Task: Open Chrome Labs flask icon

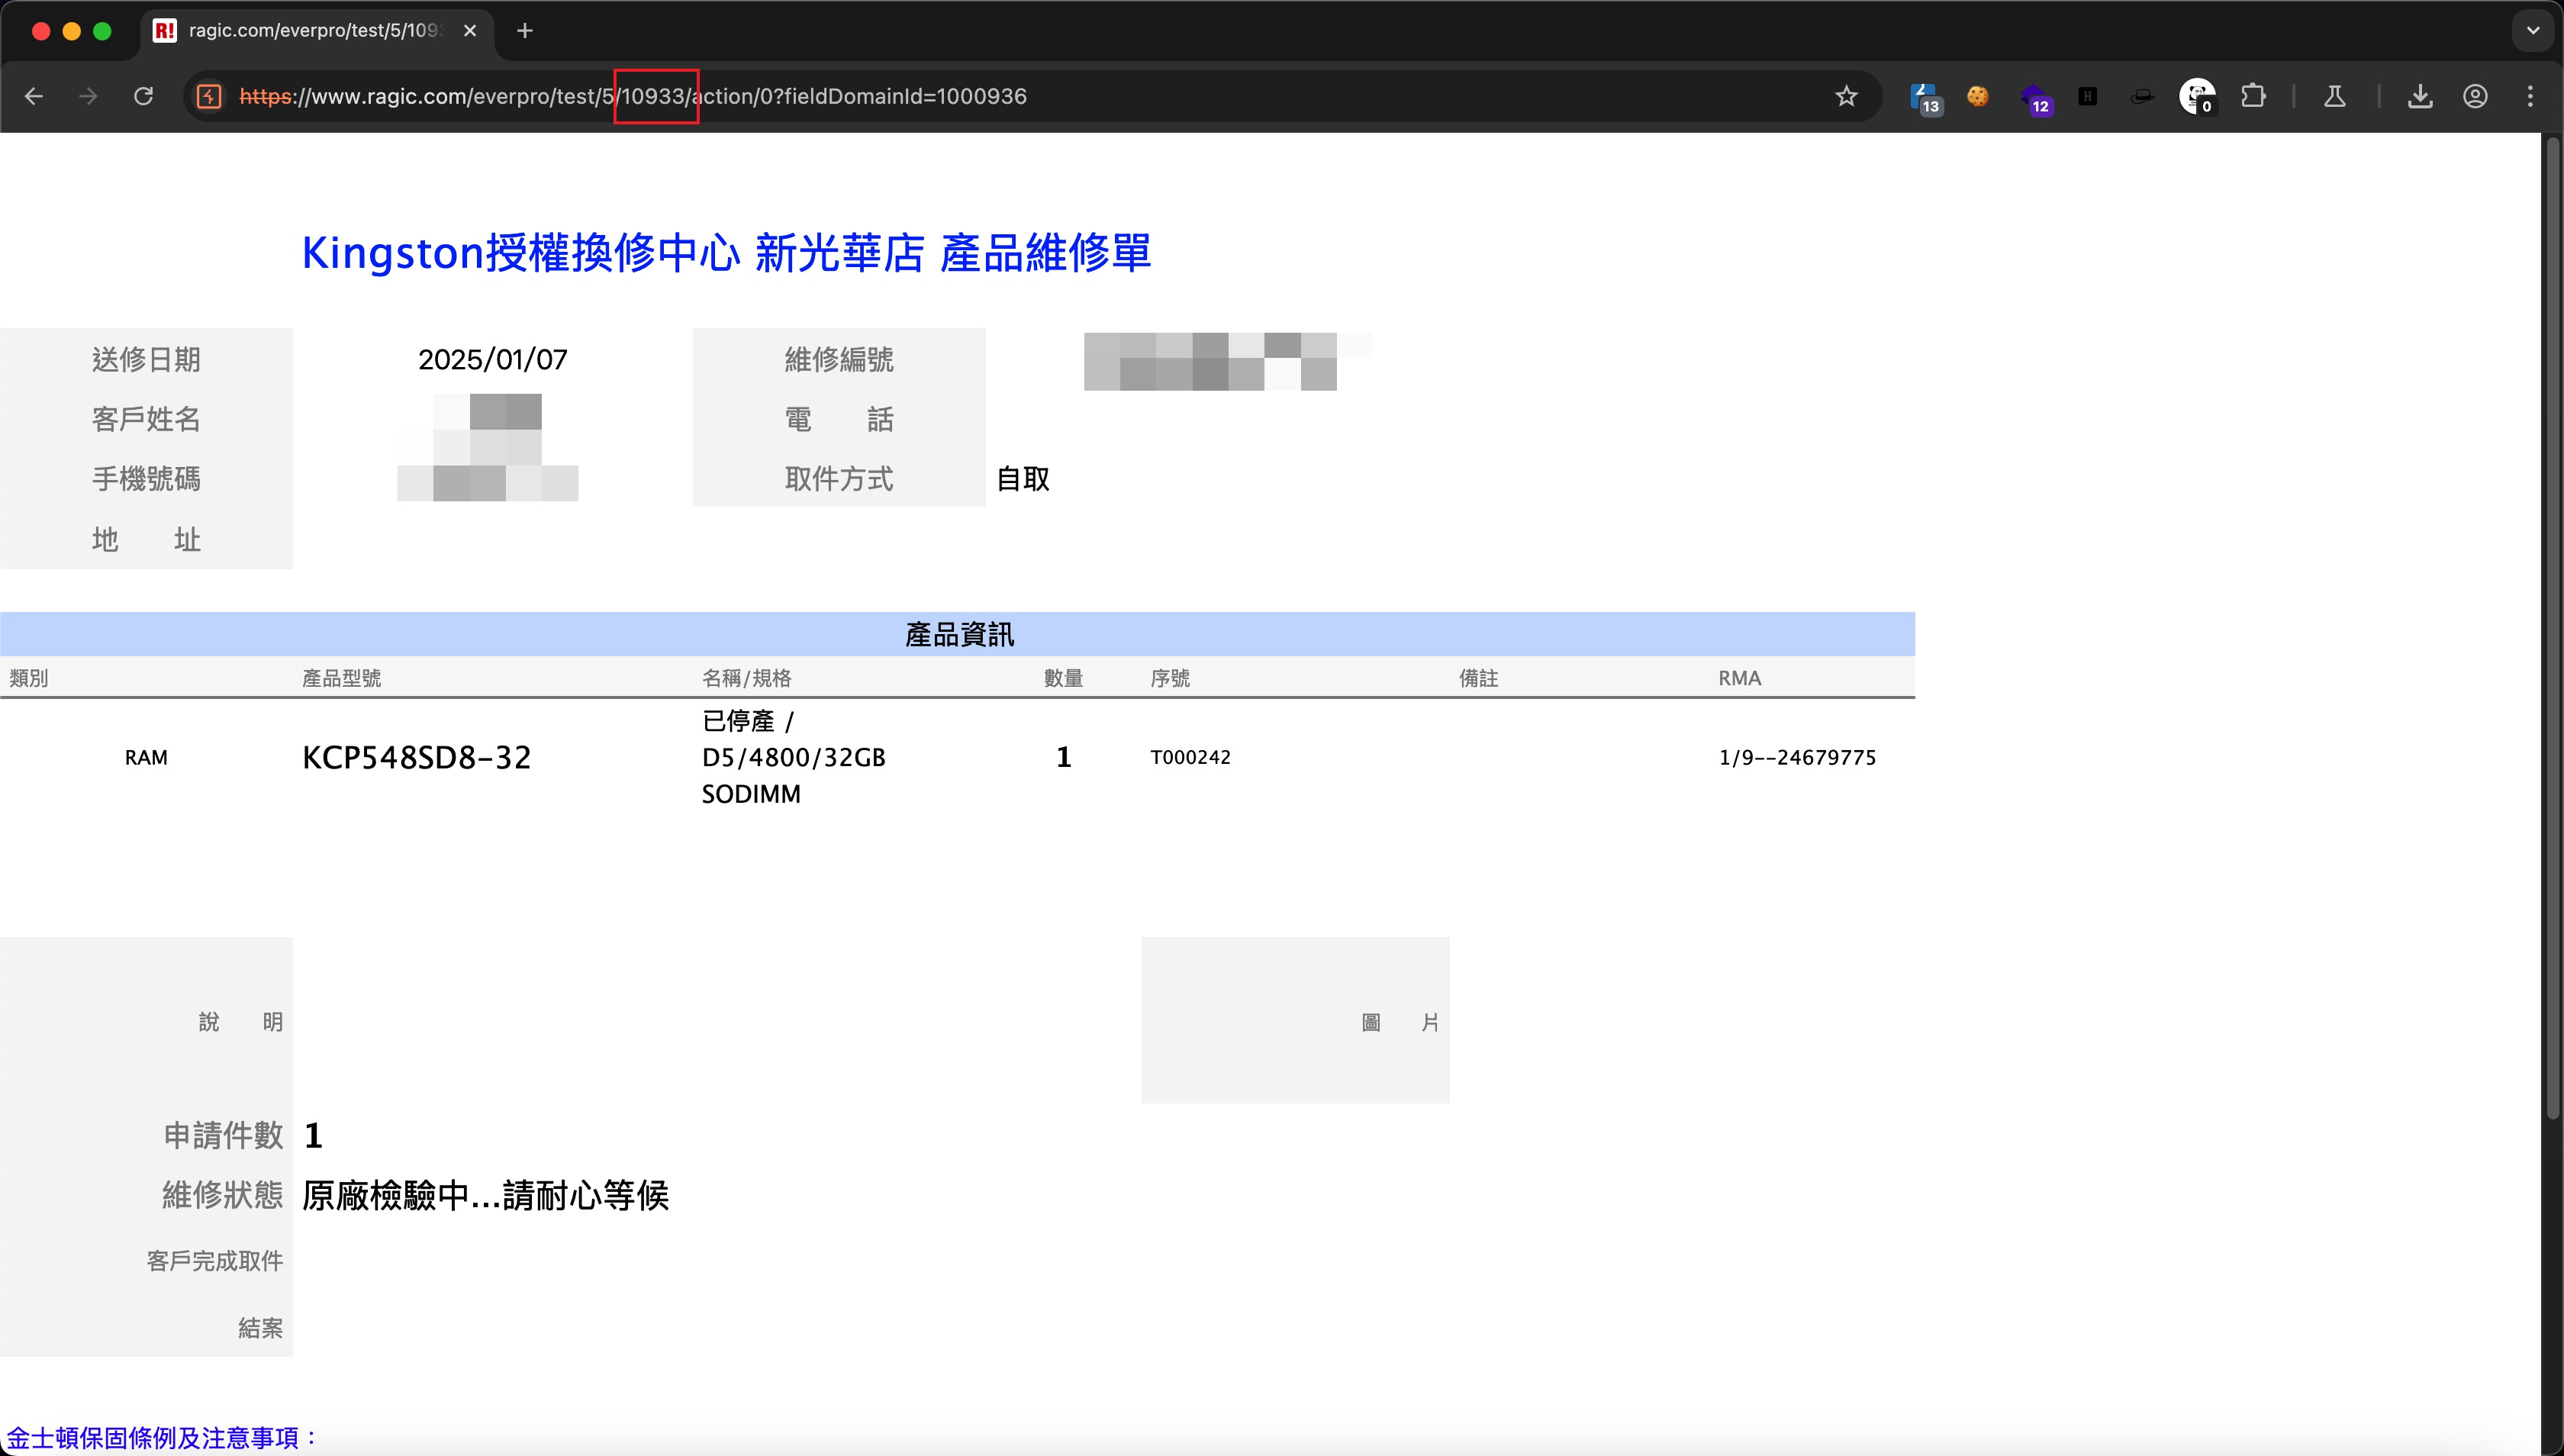Action: [2335, 96]
